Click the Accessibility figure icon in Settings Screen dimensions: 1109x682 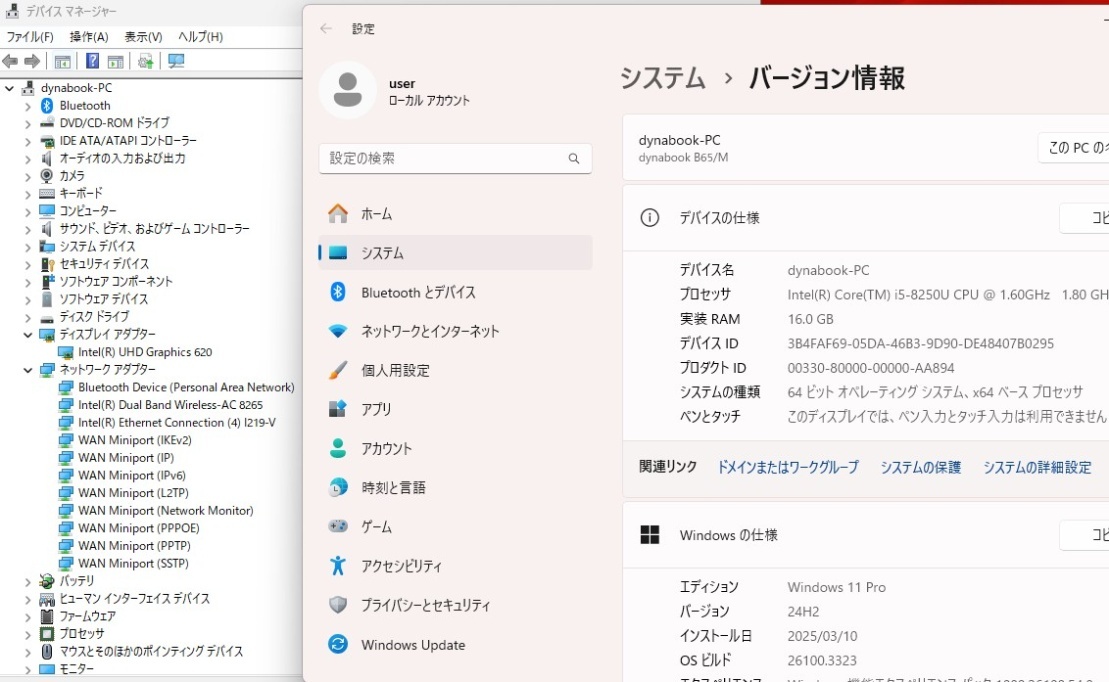pos(338,565)
